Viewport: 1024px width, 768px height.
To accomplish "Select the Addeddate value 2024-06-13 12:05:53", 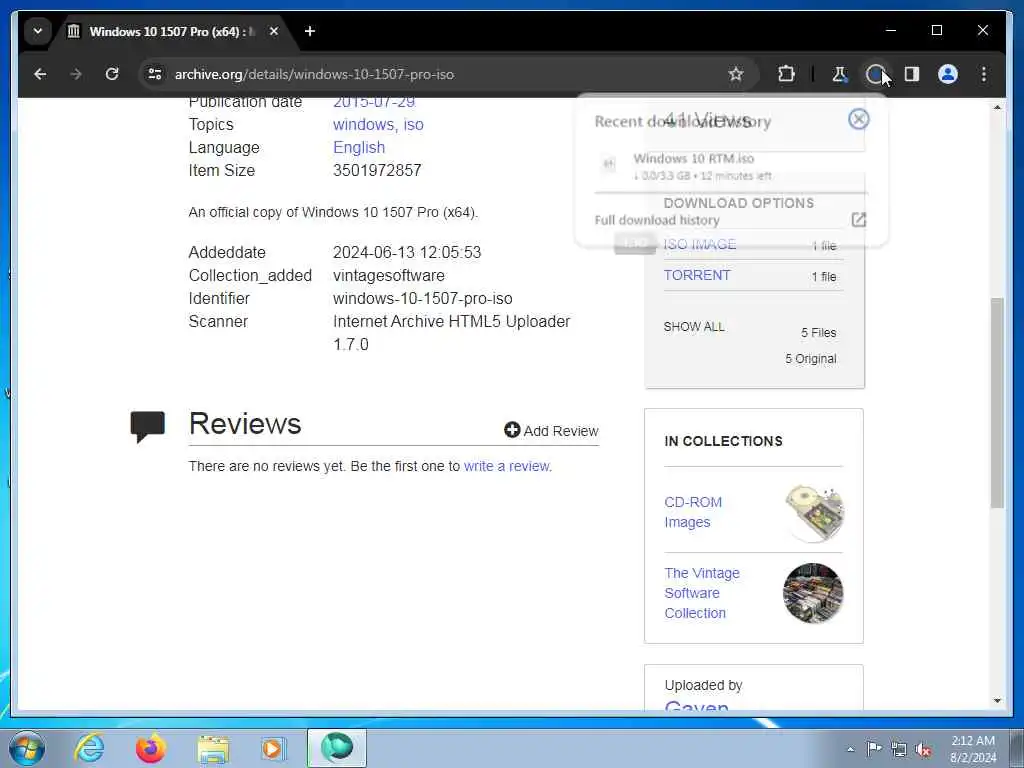I will coord(407,252).
